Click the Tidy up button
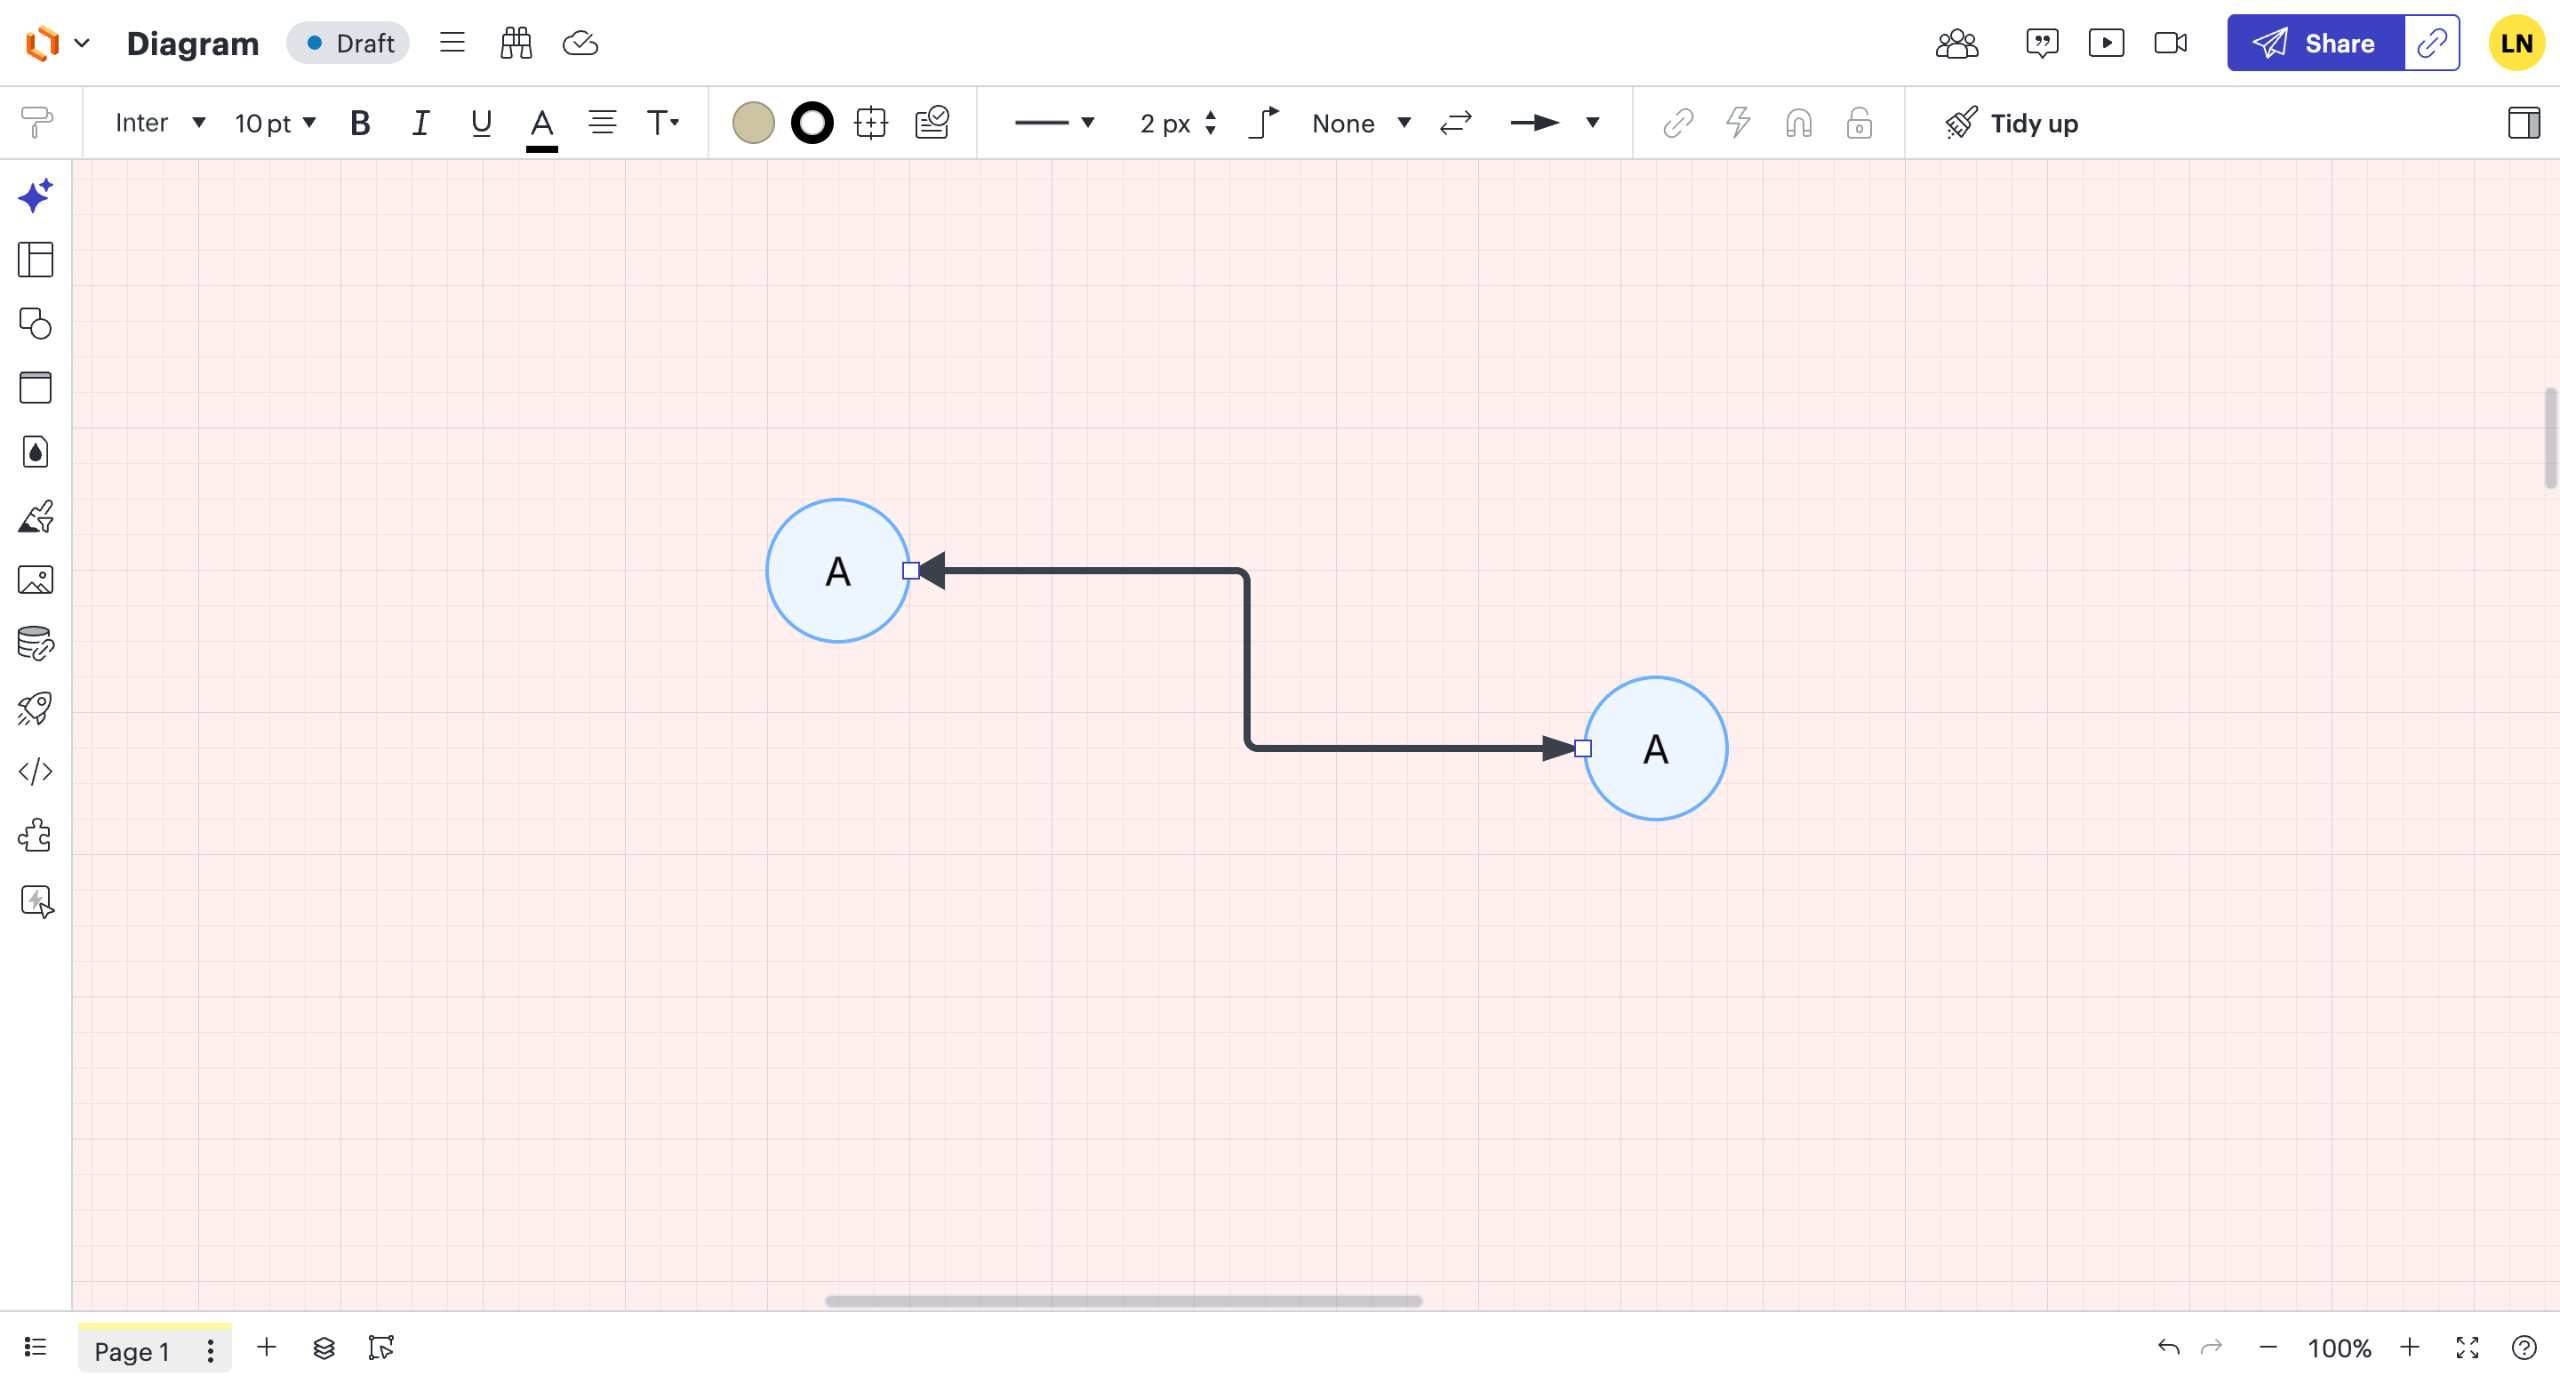 2012,123
